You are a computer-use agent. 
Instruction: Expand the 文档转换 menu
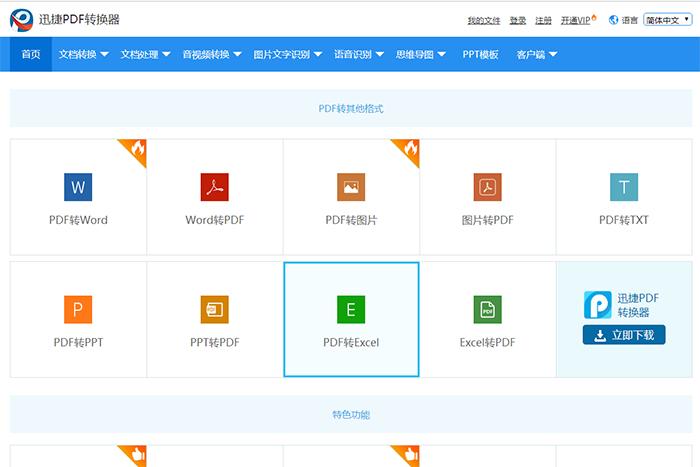pos(83,54)
